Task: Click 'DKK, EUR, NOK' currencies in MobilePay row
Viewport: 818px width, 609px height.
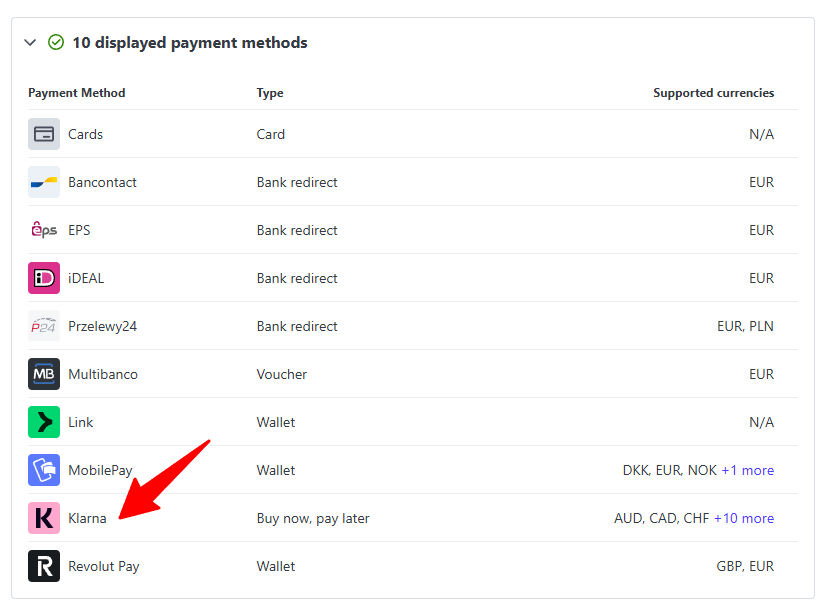Action: [670, 470]
